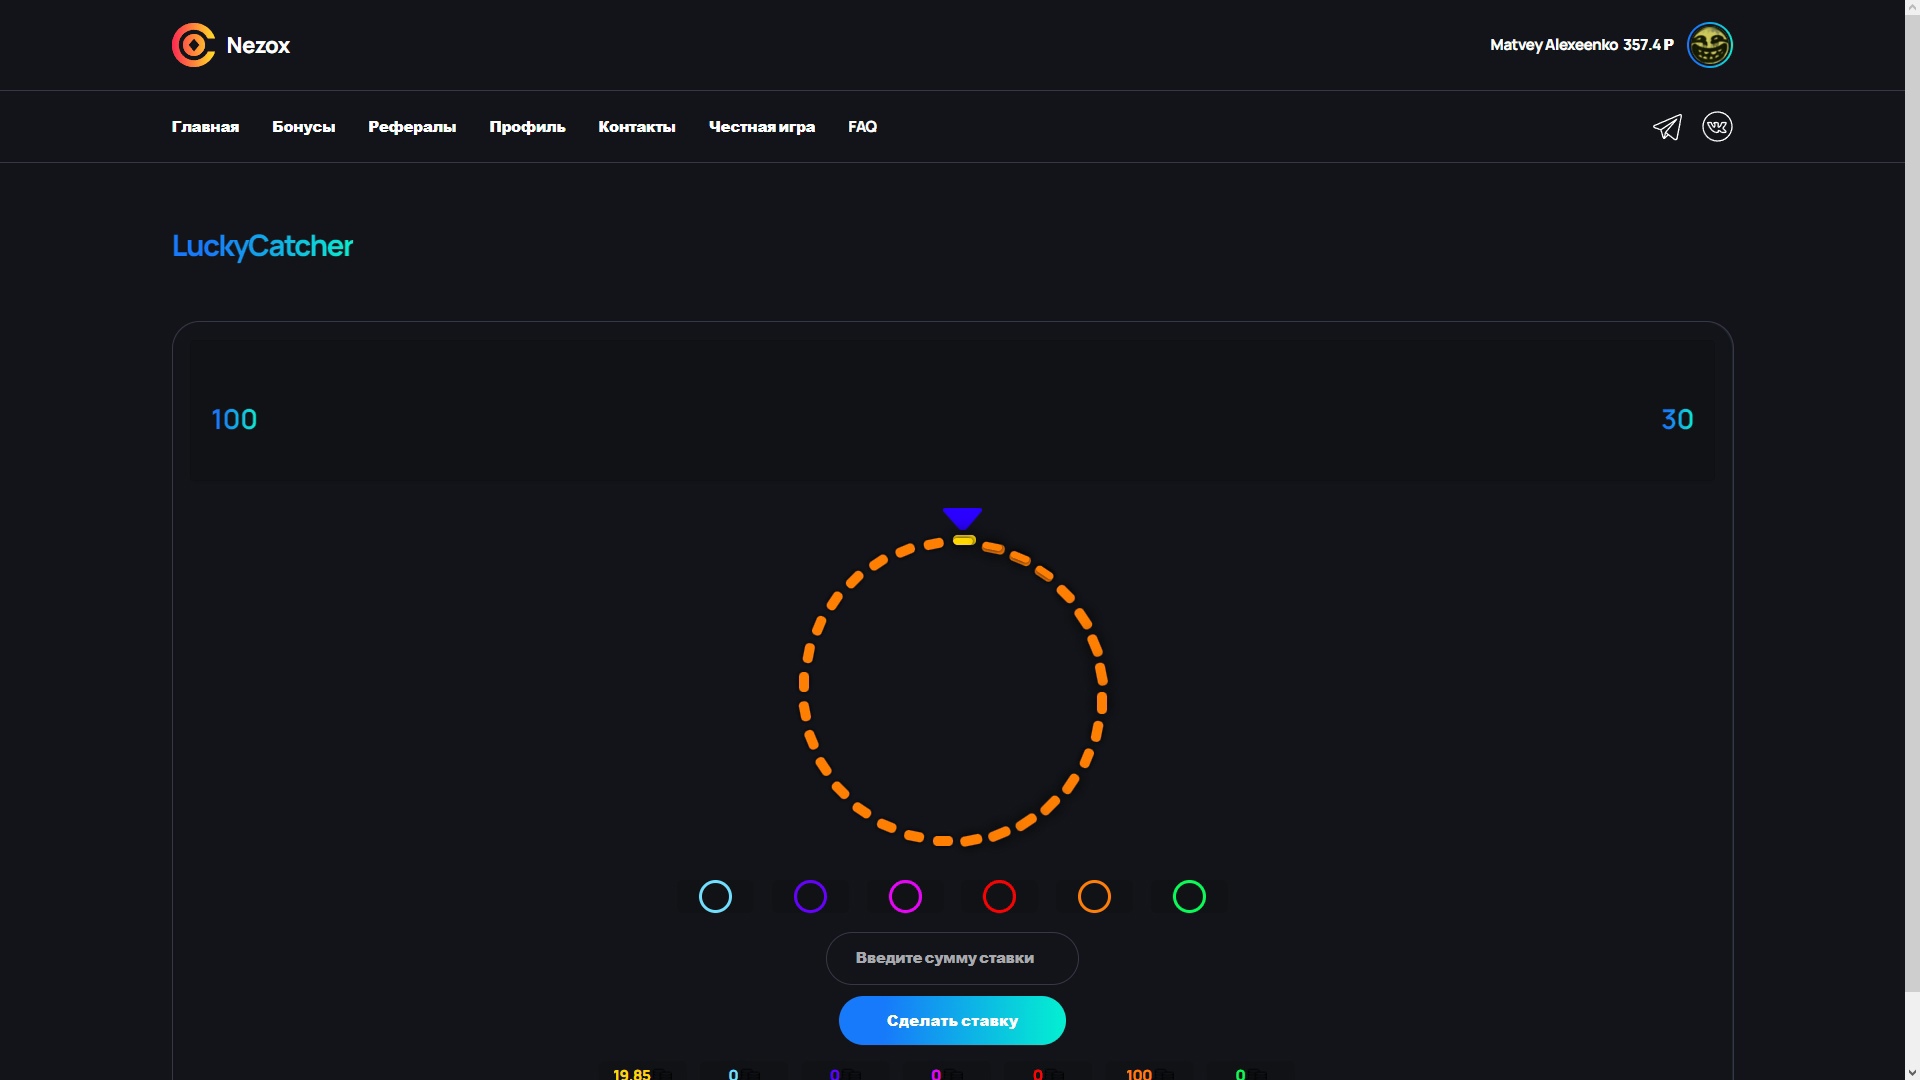
Task: Open the Бонусы menu item
Action: (303, 127)
